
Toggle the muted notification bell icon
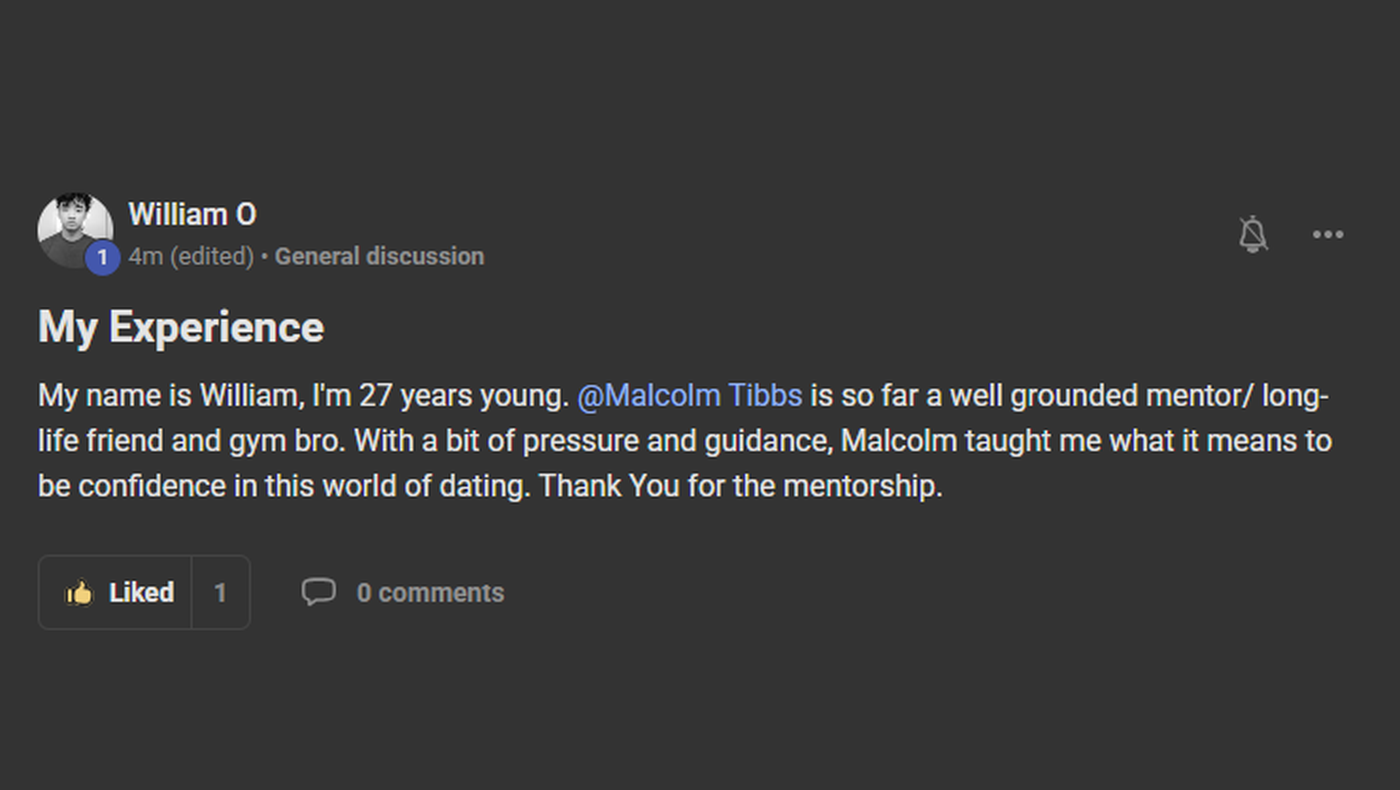pos(1252,234)
